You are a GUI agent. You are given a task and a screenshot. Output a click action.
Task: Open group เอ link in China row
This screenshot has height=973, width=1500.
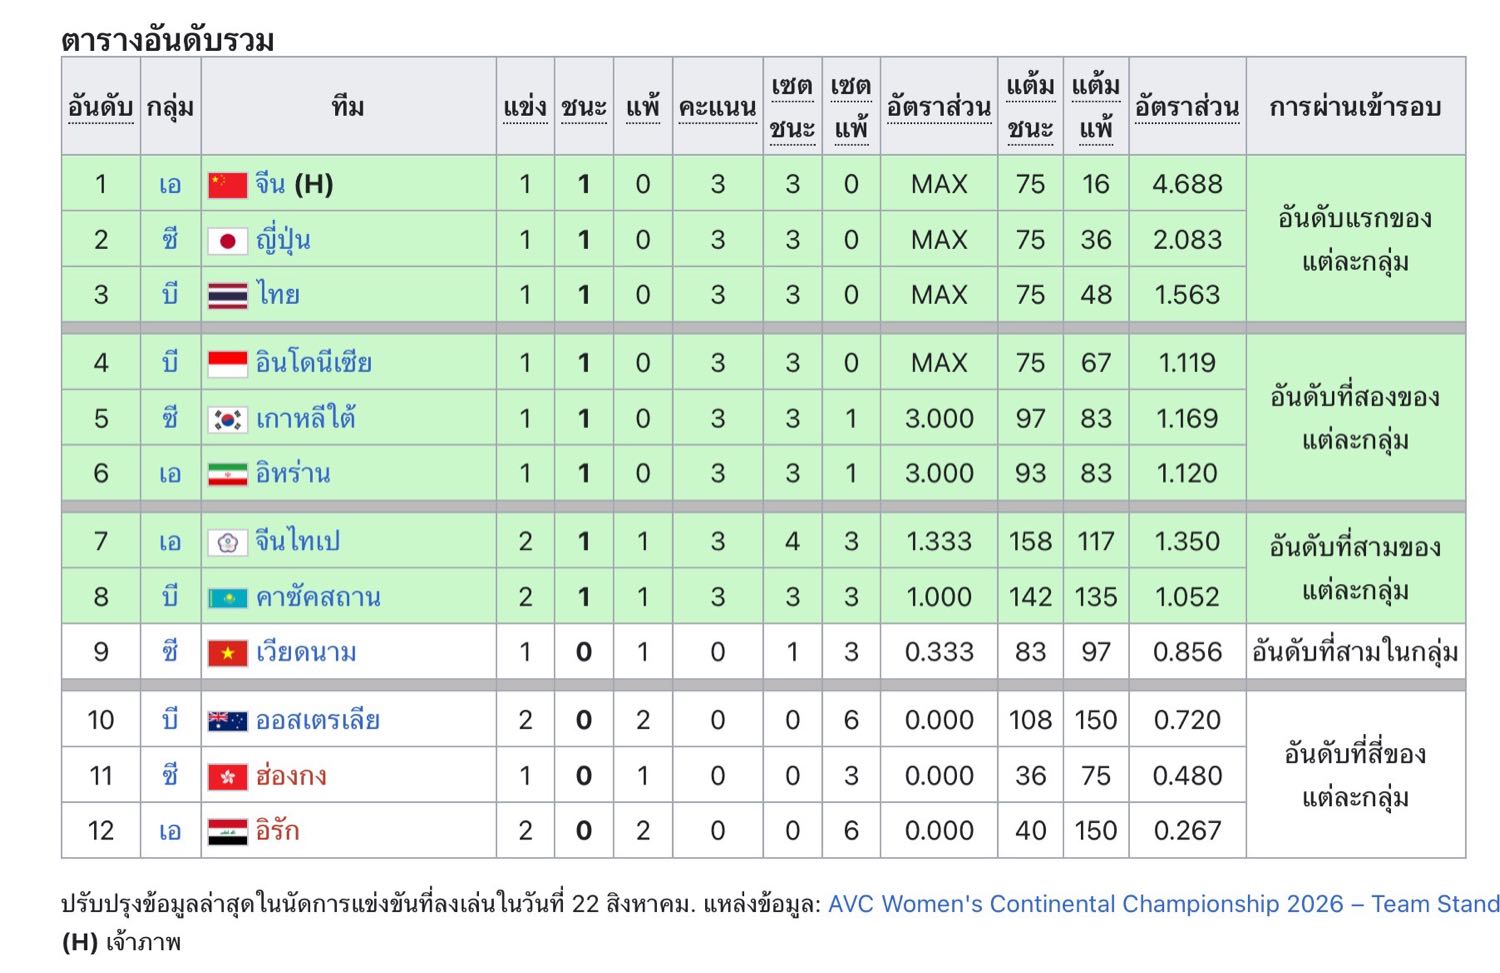pos(170,185)
